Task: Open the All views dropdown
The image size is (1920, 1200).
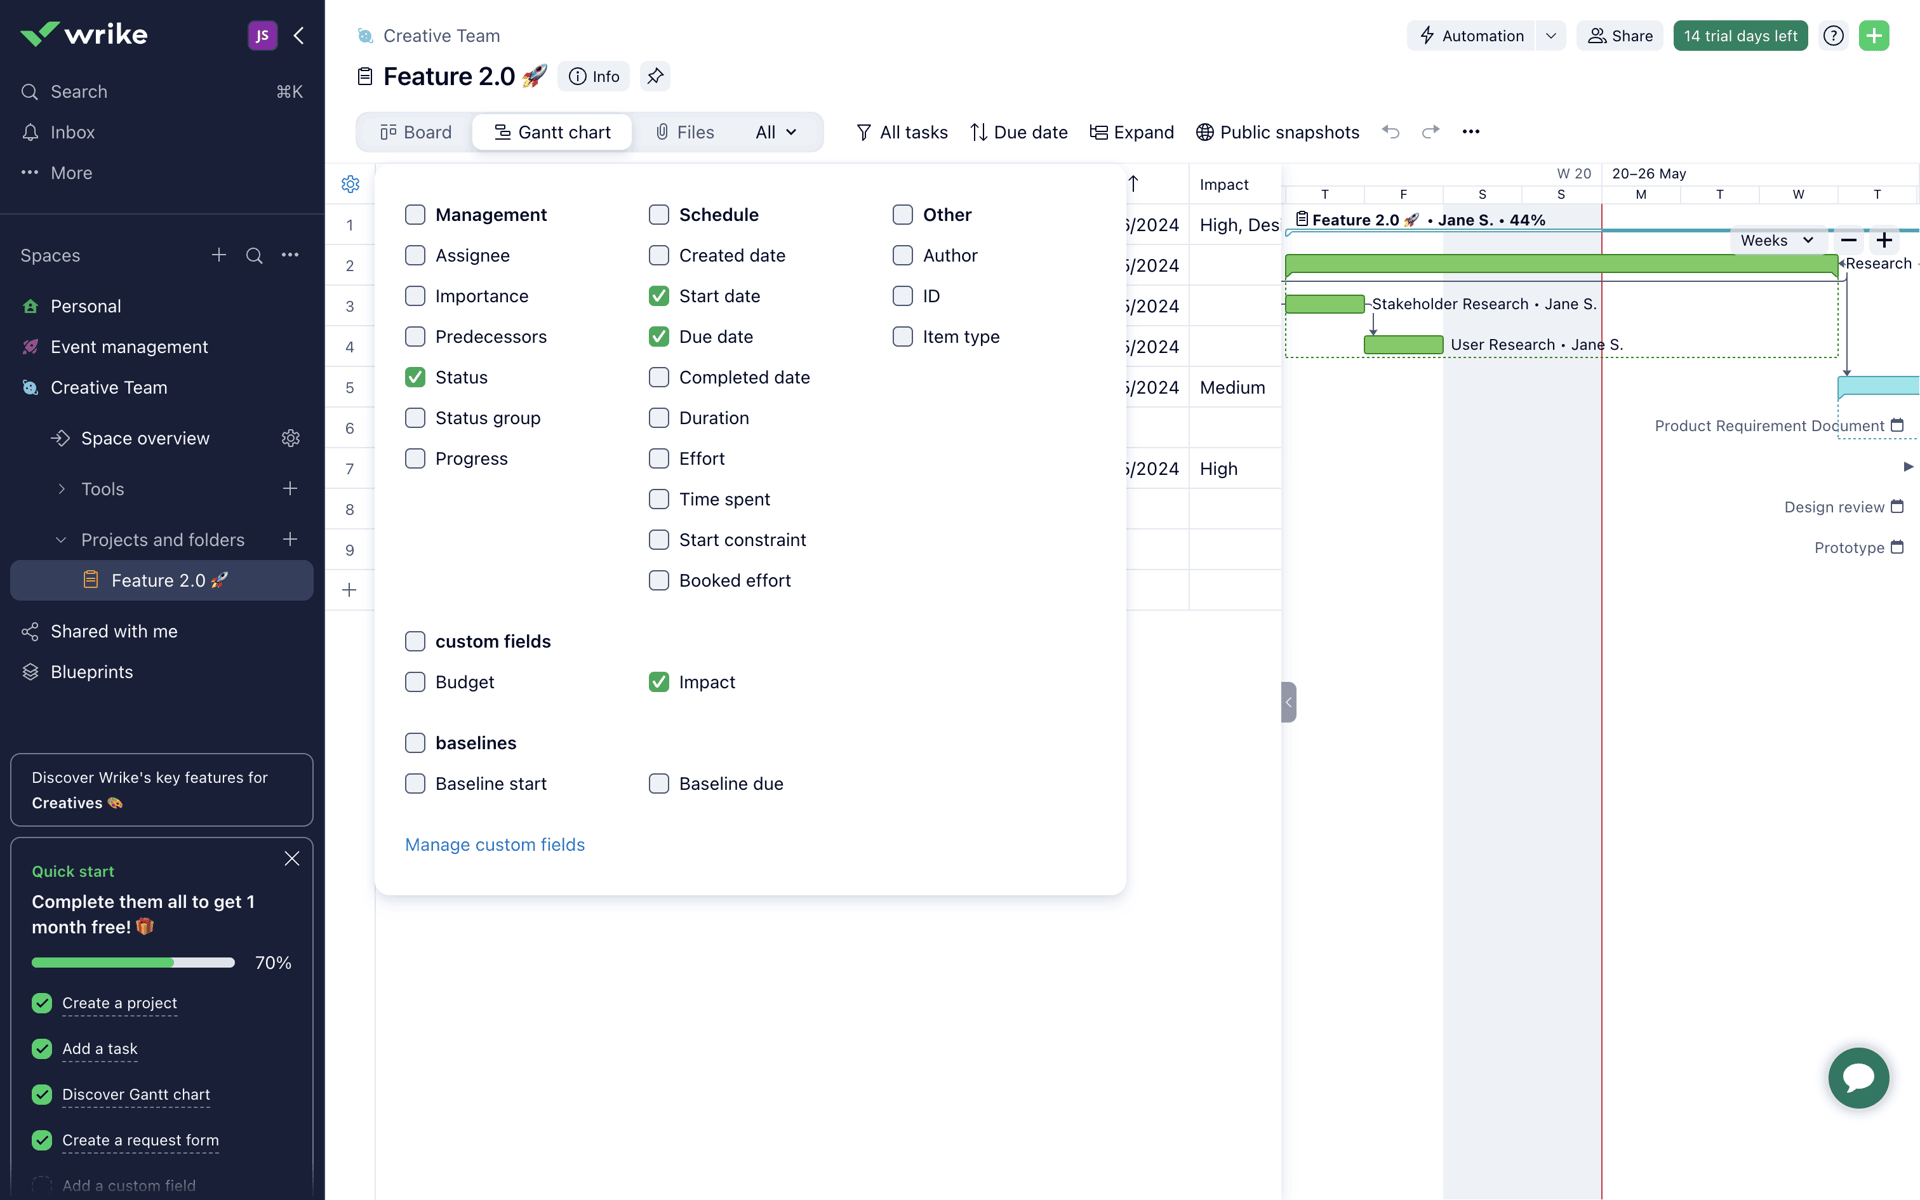Action: pyautogui.click(x=776, y=132)
